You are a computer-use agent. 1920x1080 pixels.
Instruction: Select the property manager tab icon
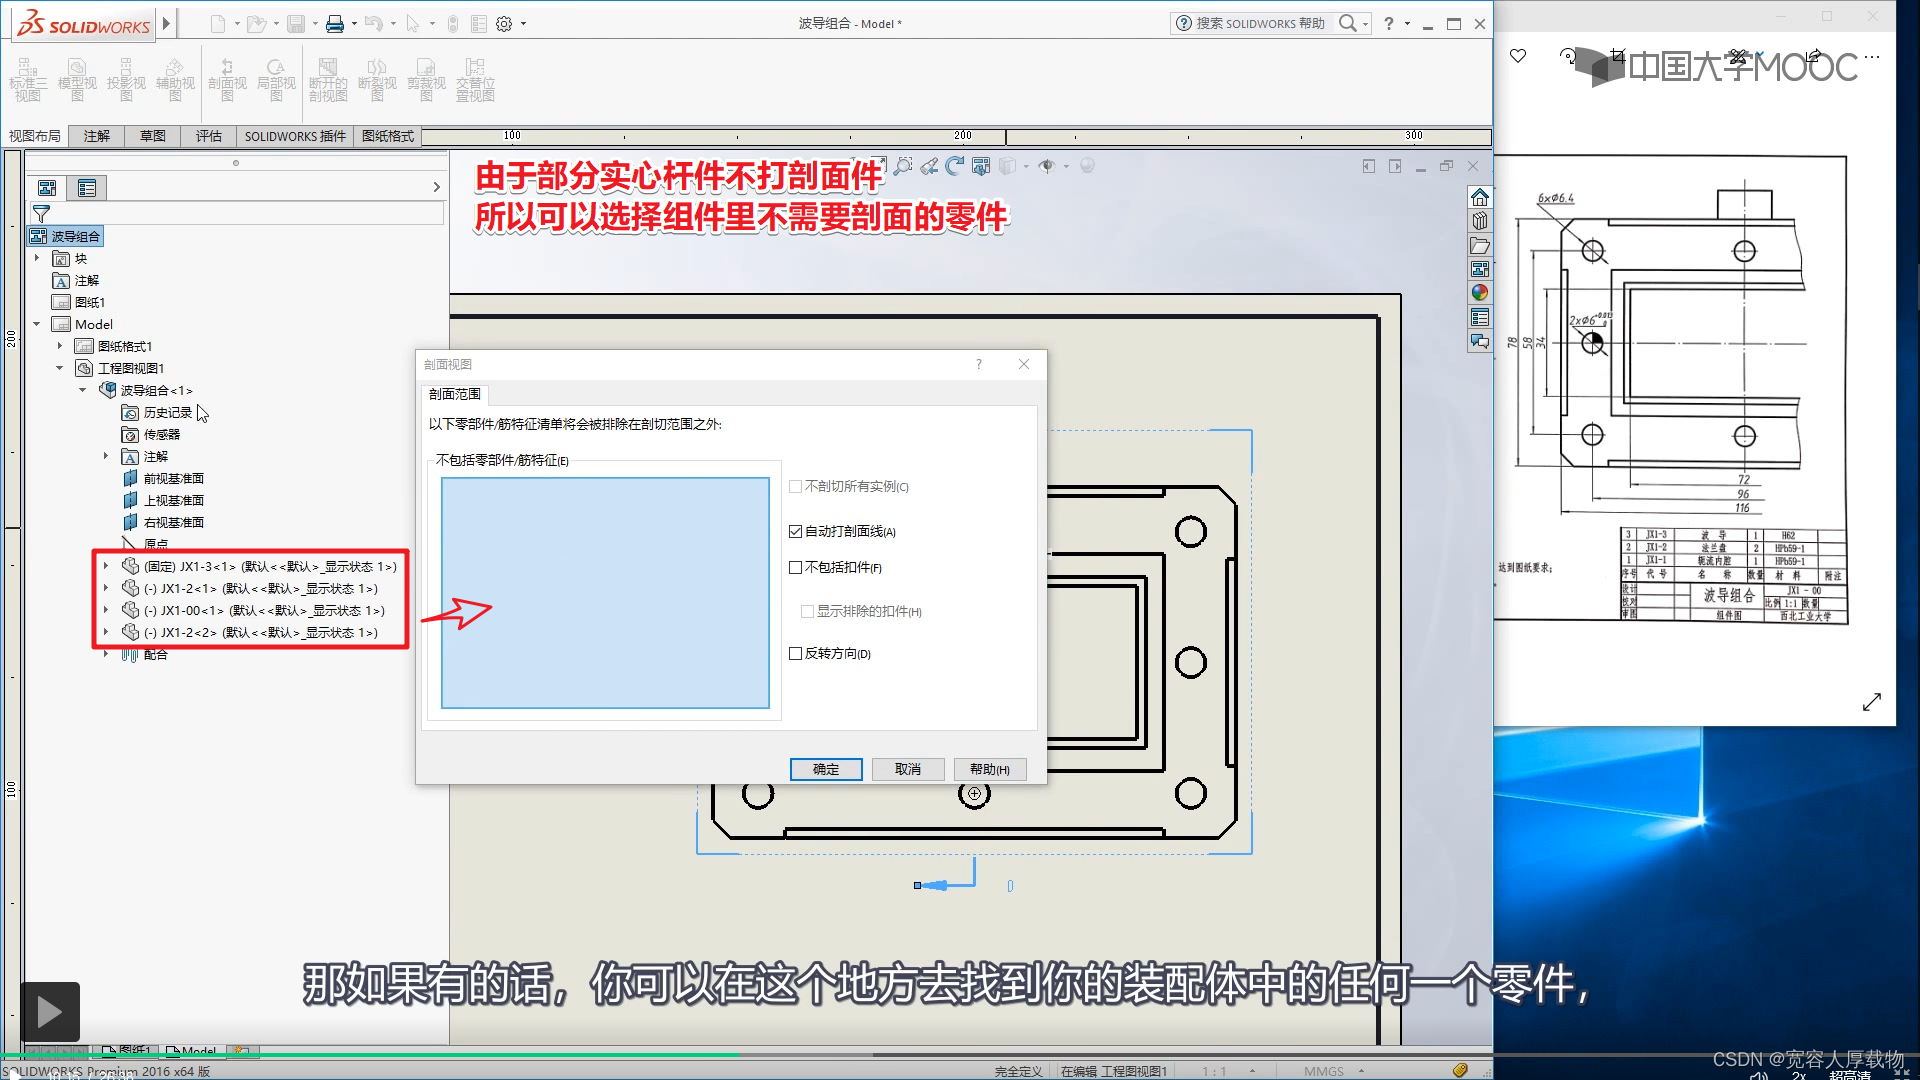pyautogui.click(x=87, y=188)
